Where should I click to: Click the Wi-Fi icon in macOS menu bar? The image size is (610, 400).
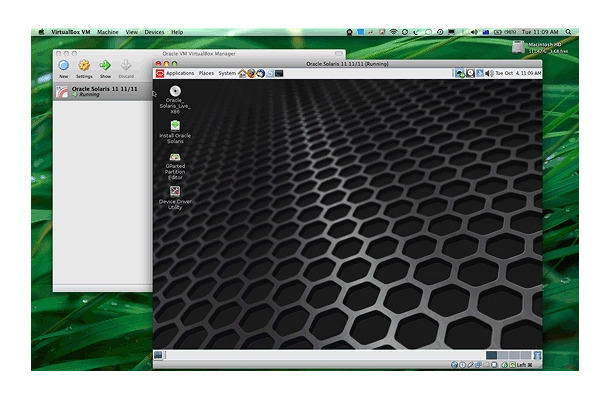click(x=393, y=32)
